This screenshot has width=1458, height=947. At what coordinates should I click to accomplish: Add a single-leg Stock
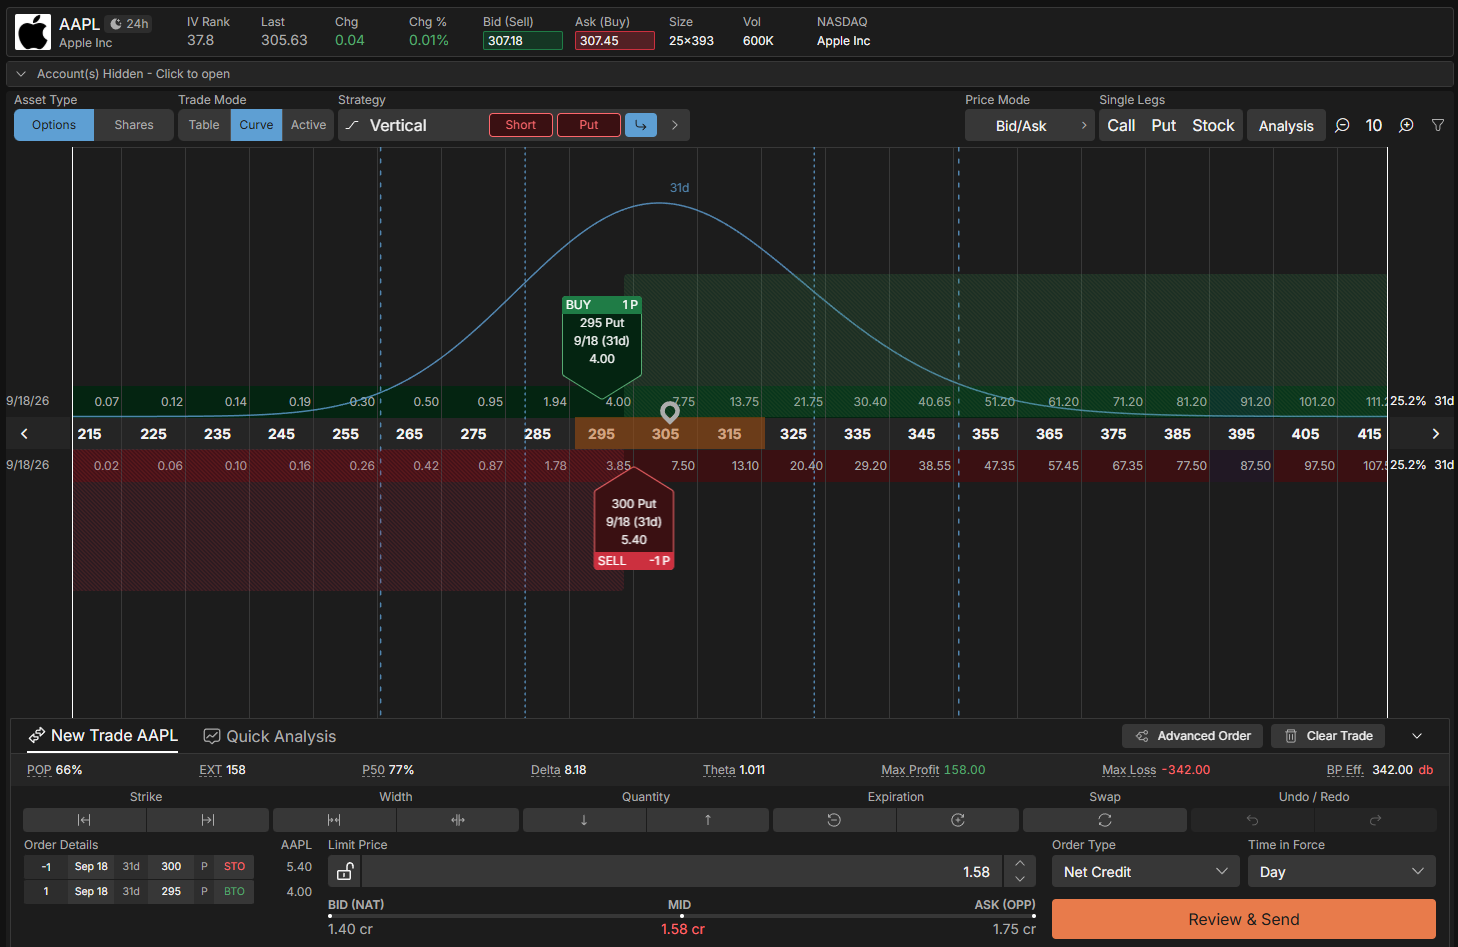tap(1213, 126)
